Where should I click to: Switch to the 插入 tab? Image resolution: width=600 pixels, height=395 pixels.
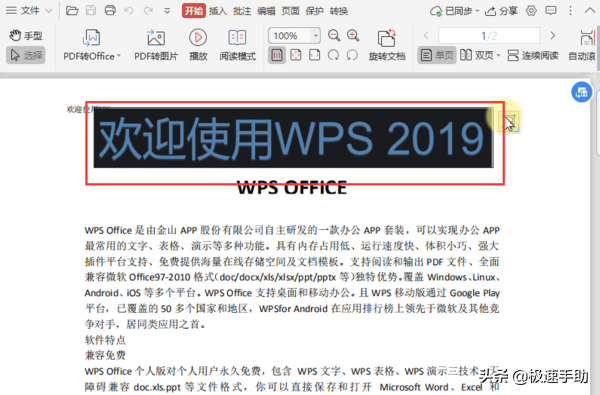pyautogui.click(x=218, y=11)
